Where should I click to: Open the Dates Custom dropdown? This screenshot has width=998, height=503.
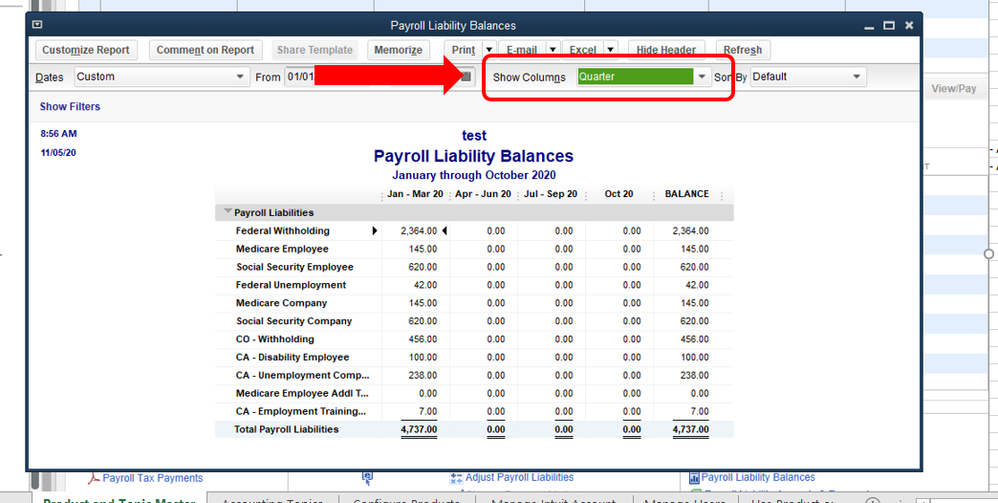click(x=240, y=77)
